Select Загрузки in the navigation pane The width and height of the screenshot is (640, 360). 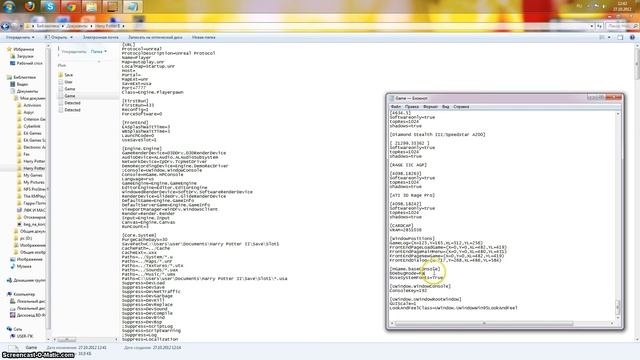22,56
